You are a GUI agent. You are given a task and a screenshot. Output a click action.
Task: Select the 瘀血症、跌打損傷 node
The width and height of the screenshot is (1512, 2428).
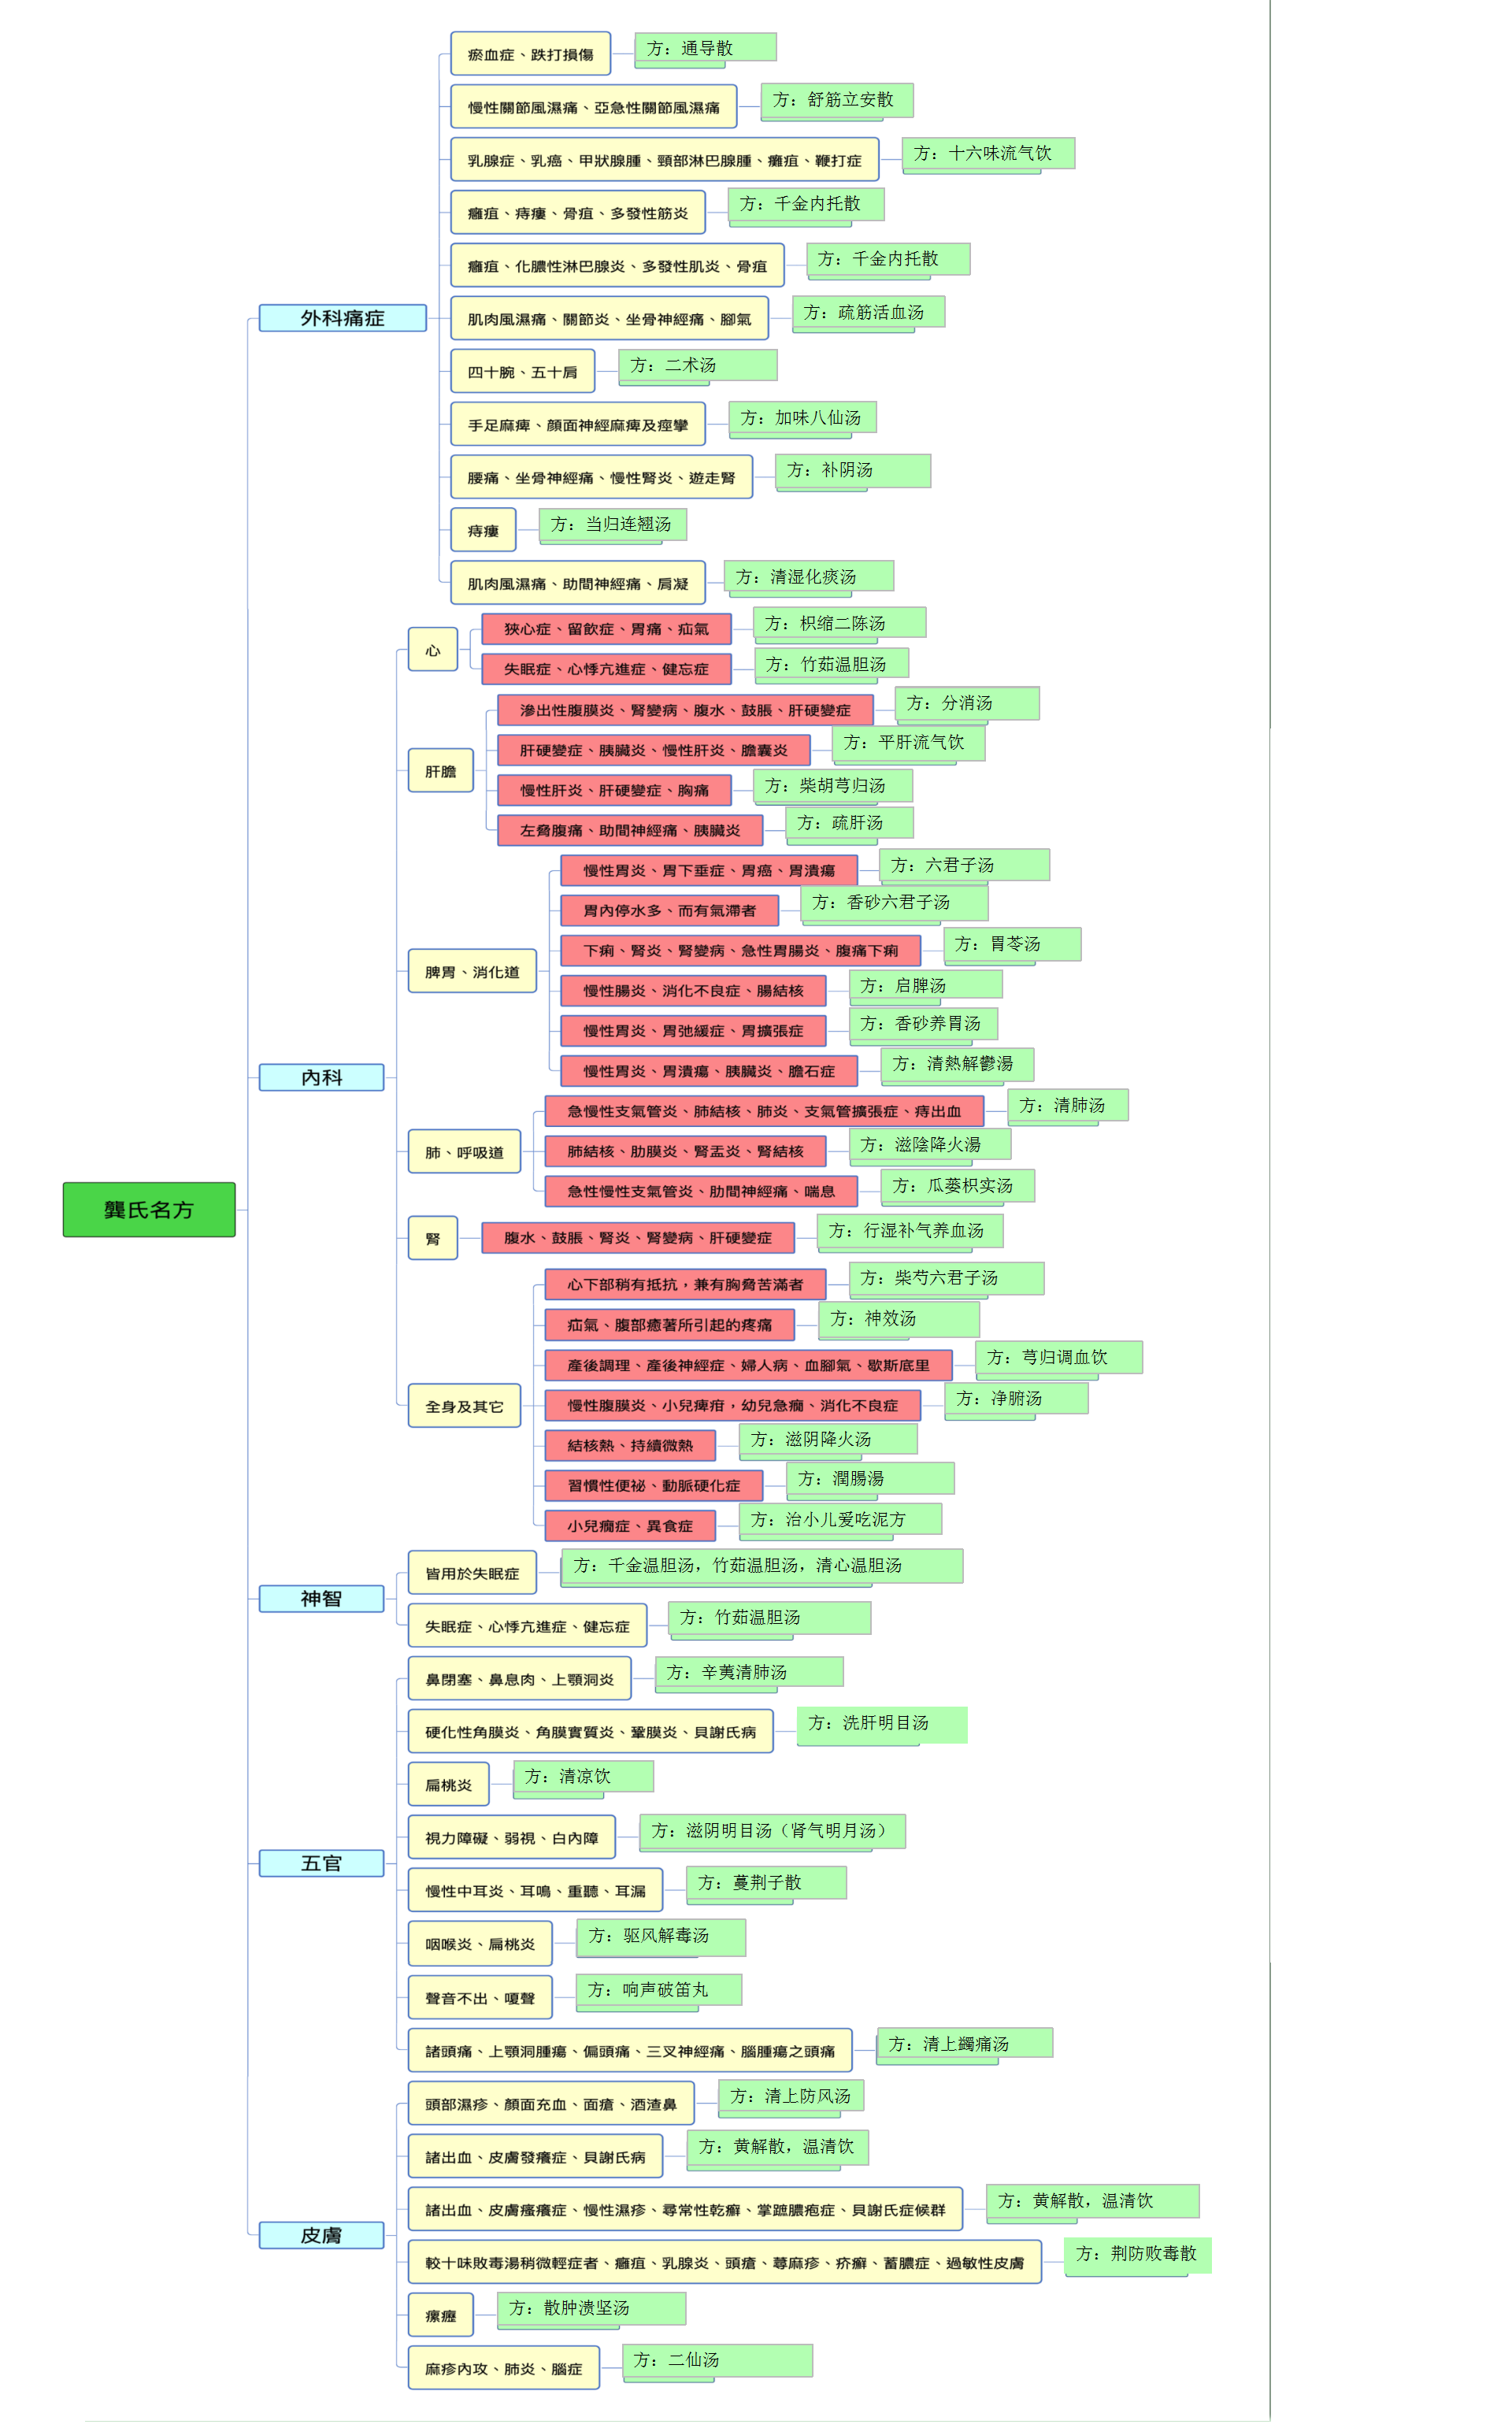pyautogui.click(x=531, y=54)
